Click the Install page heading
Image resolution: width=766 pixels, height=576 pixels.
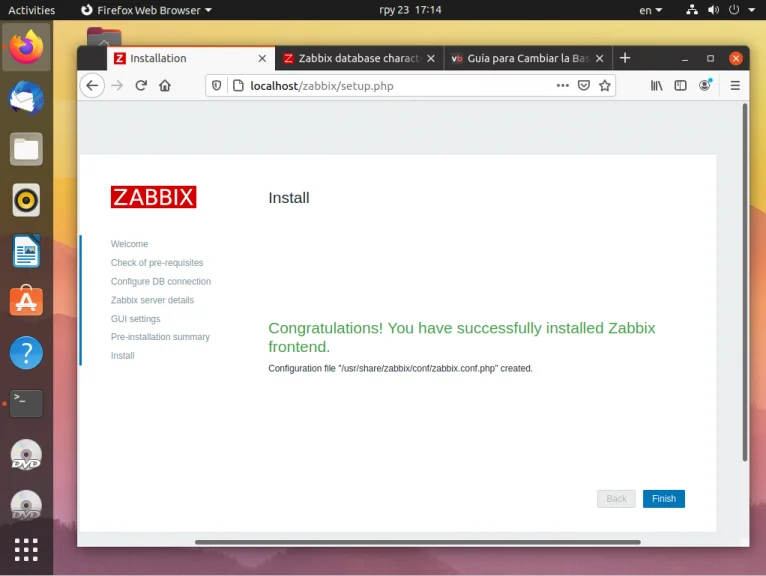coord(289,198)
